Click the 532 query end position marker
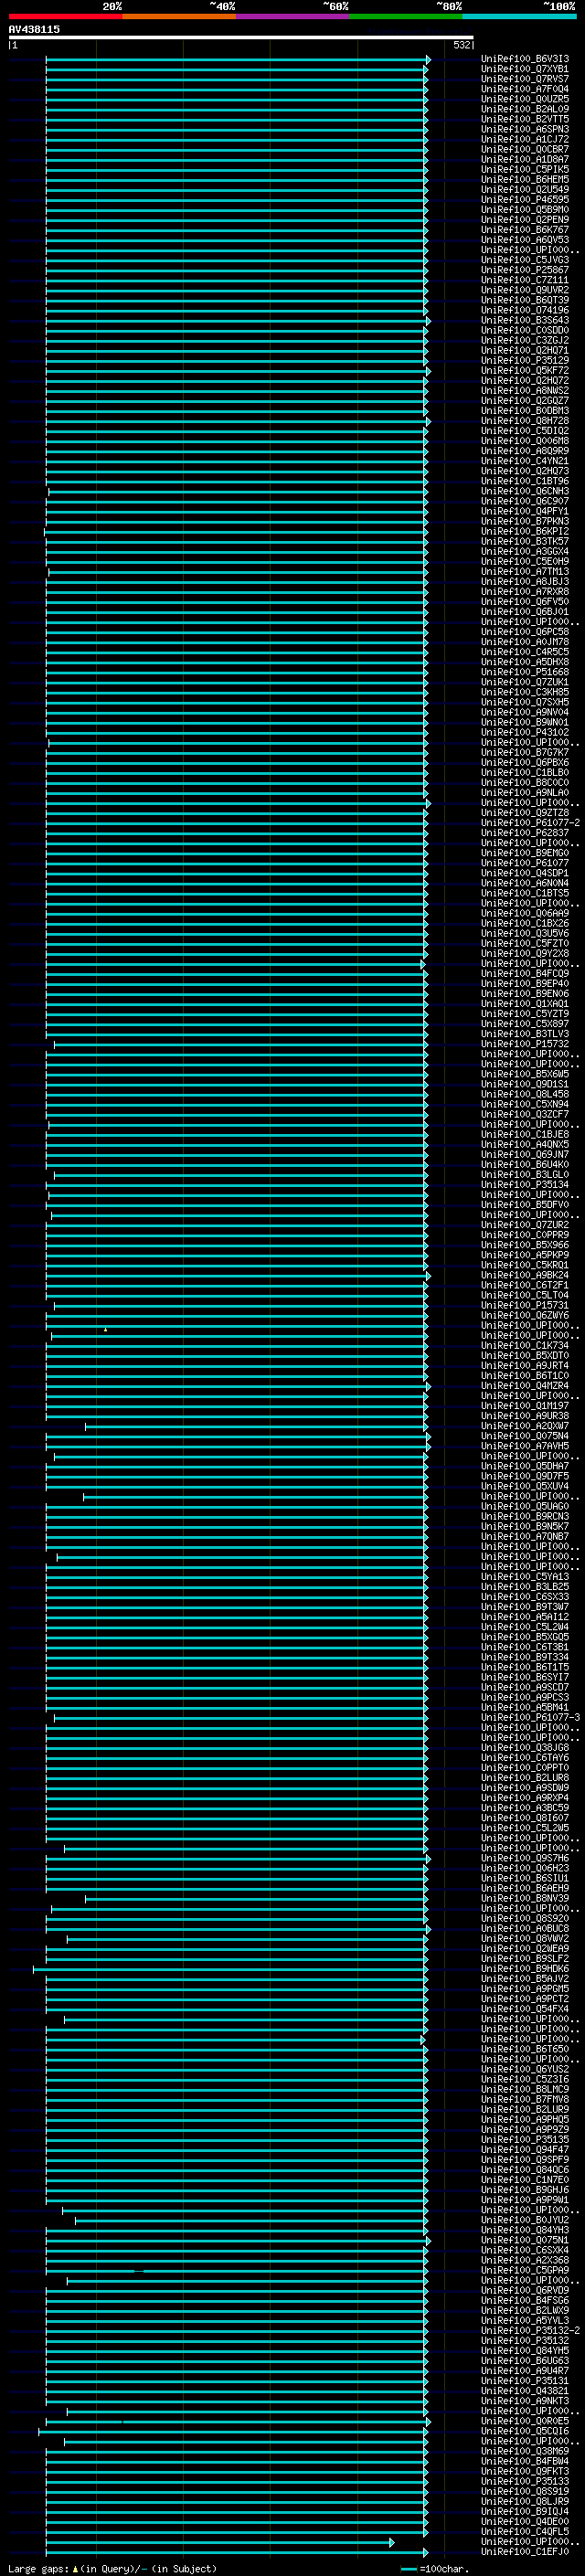This screenshot has height=2576, width=585. (x=462, y=45)
